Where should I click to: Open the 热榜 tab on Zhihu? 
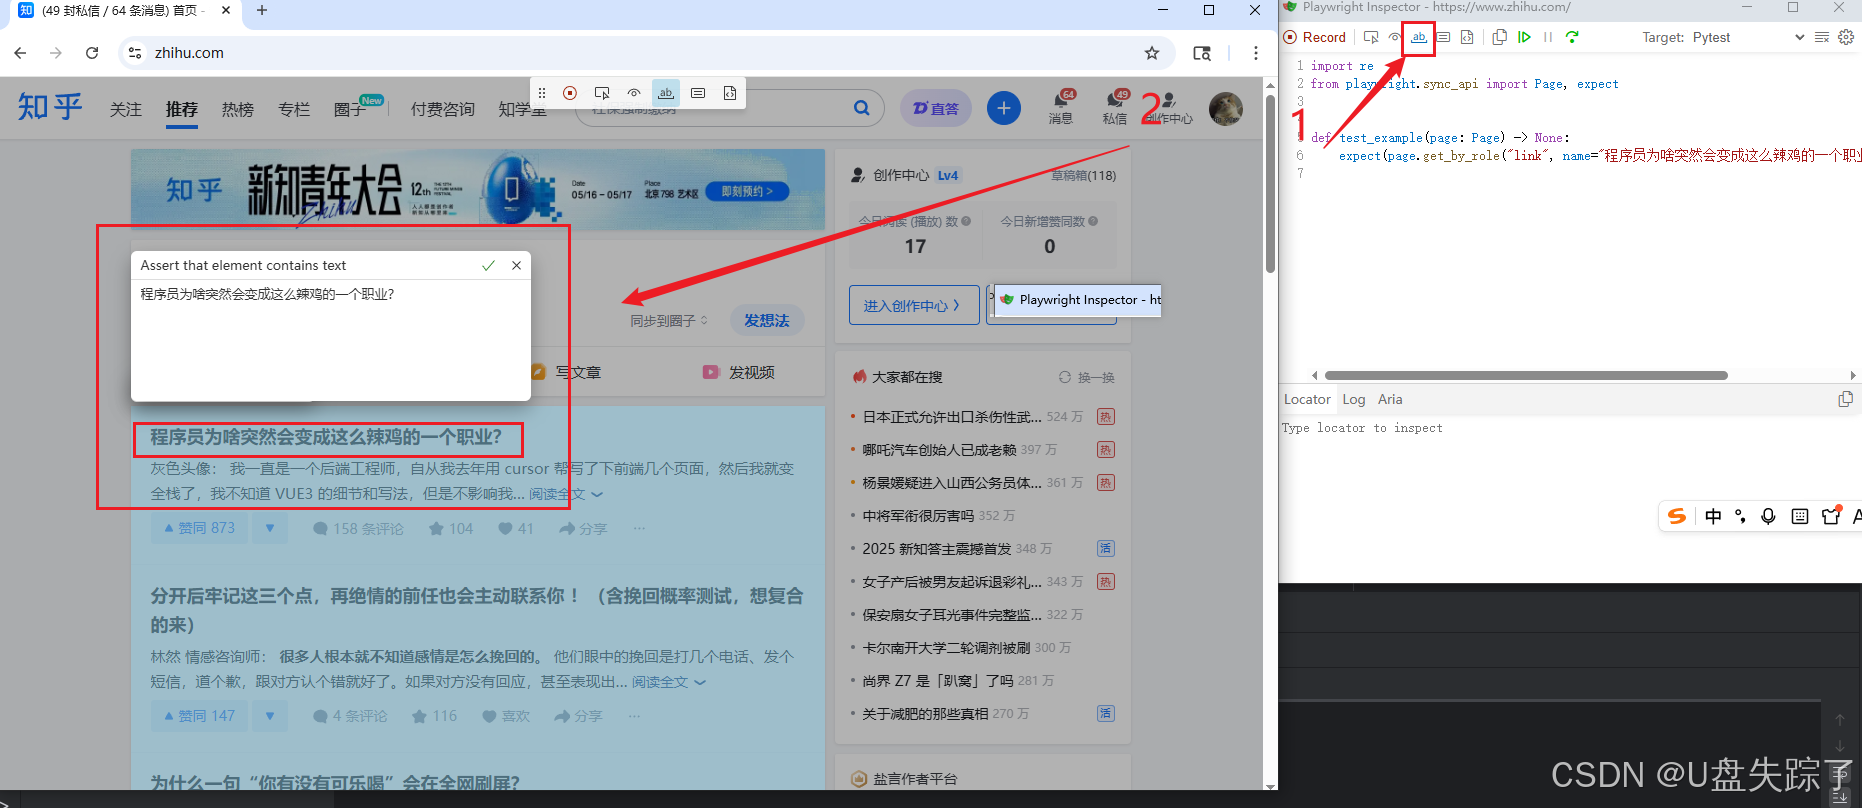(x=238, y=109)
